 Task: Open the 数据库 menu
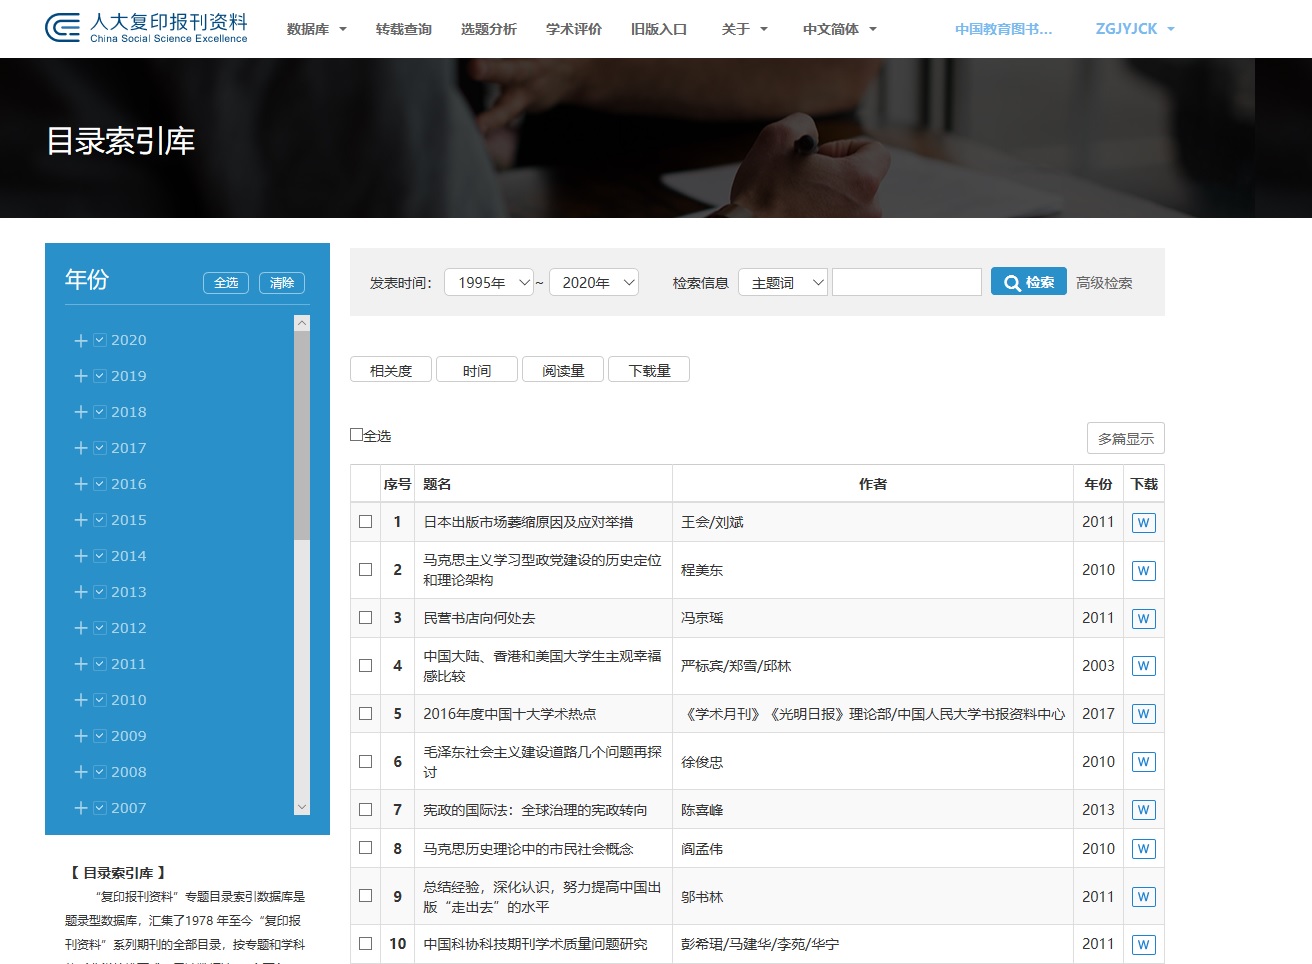click(x=315, y=29)
